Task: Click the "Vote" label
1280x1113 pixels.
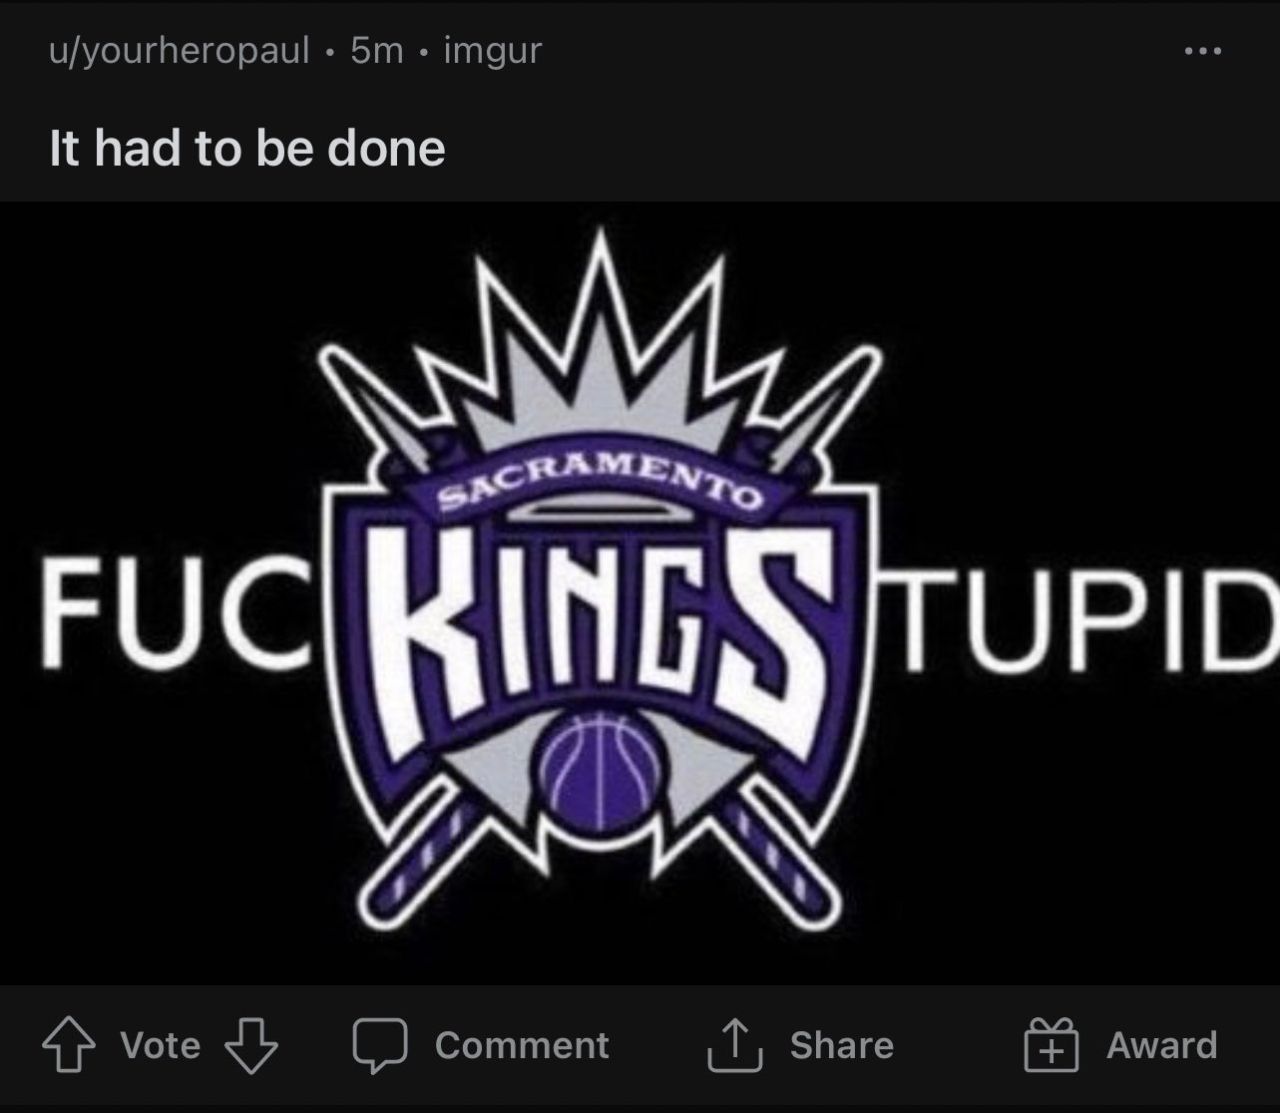Action: [x=160, y=1046]
